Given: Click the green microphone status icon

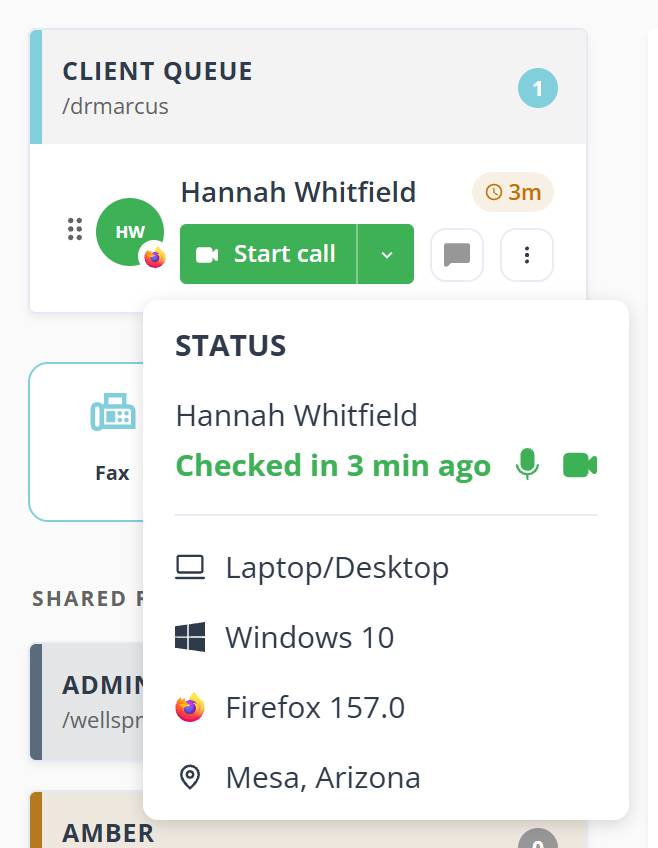Looking at the screenshot, I should (x=527, y=465).
